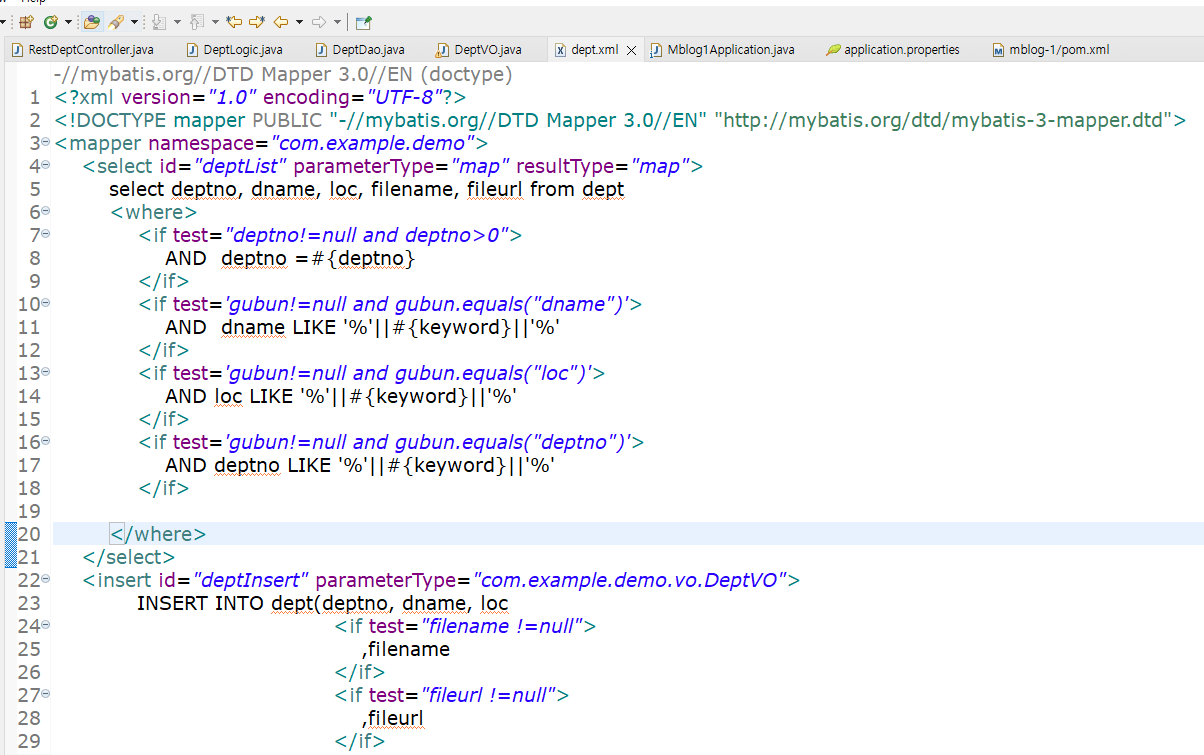Collapse the filename if fold on line 24
This screenshot has height=755, width=1204.
tap(46, 626)
